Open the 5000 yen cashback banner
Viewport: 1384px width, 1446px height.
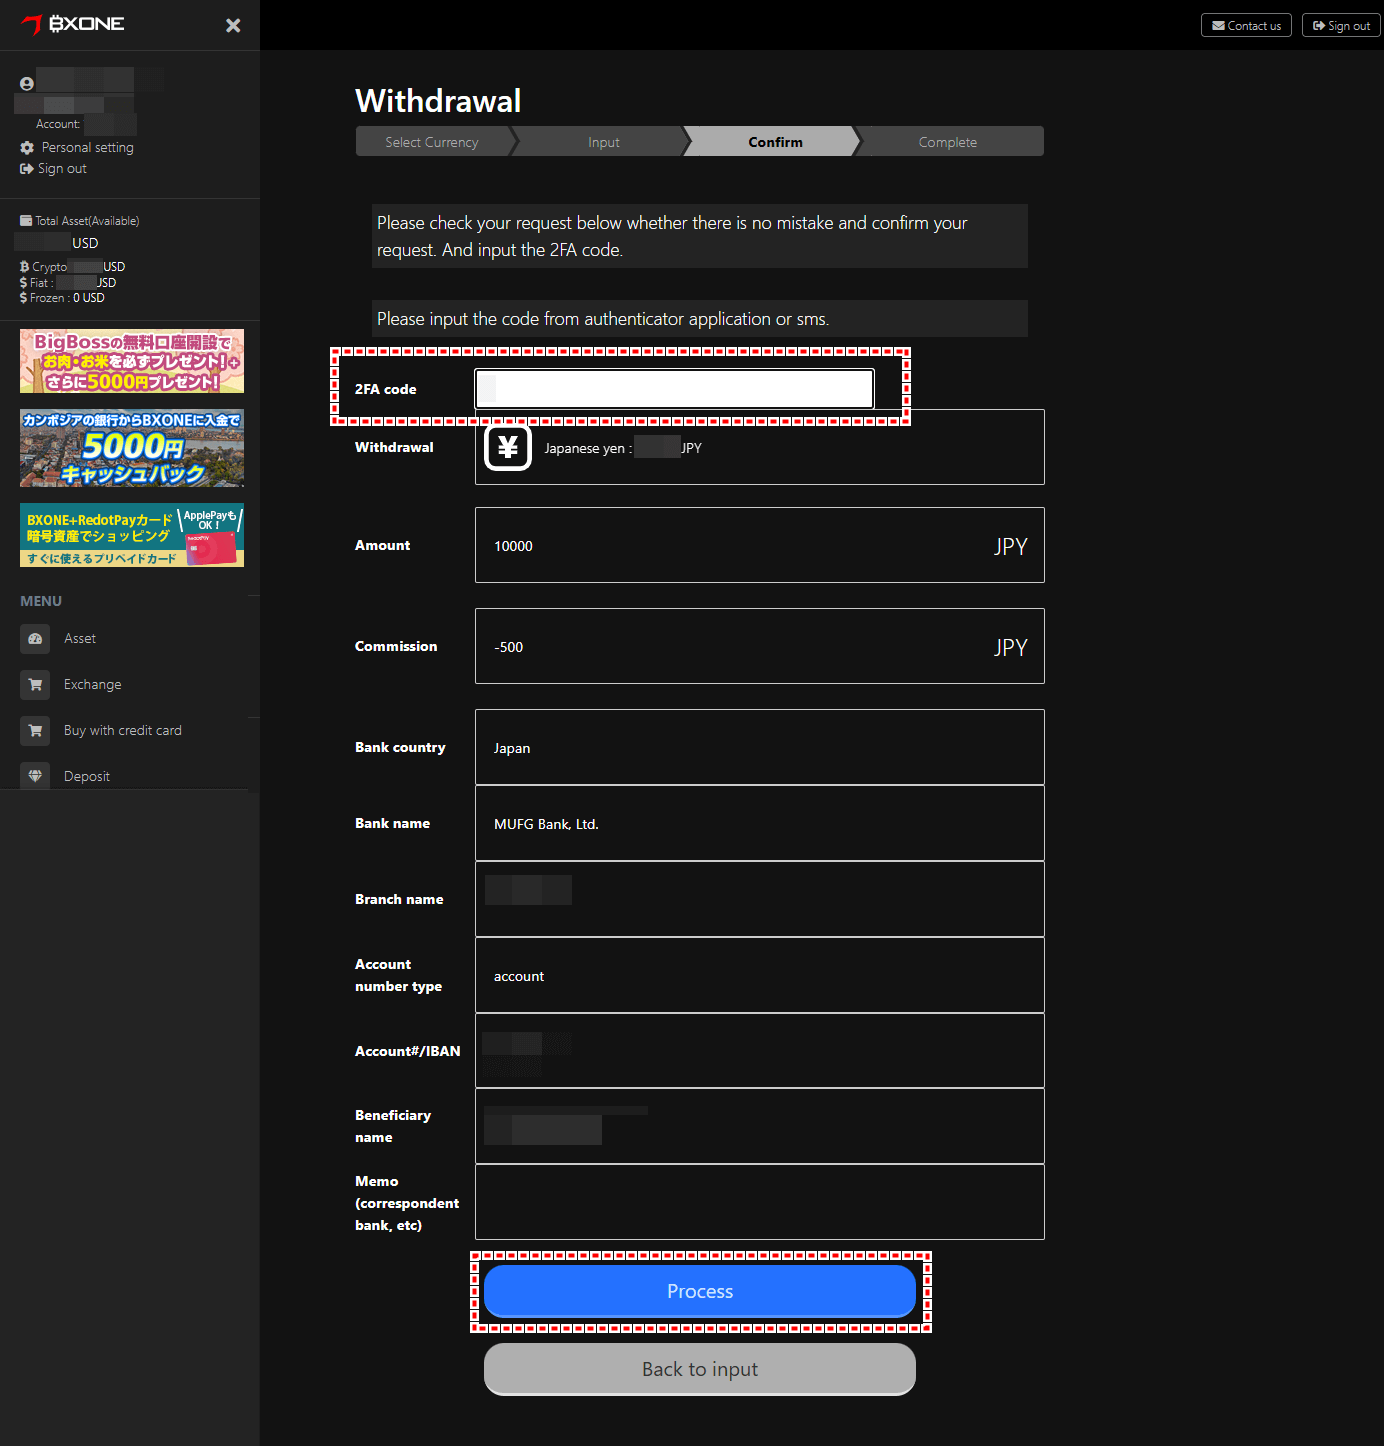pyautogui.click(x=132, y=448)
